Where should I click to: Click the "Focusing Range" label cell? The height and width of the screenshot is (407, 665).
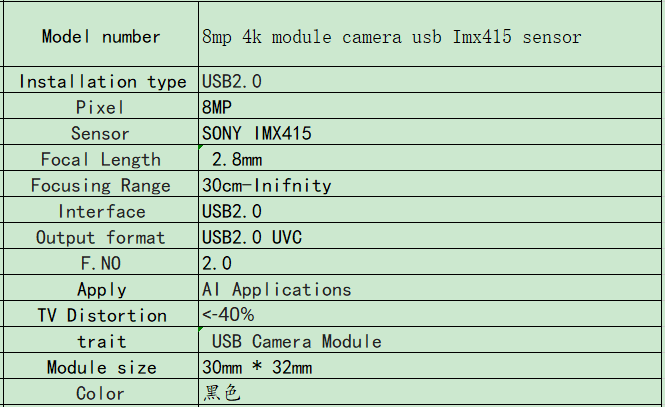[101, 185]
